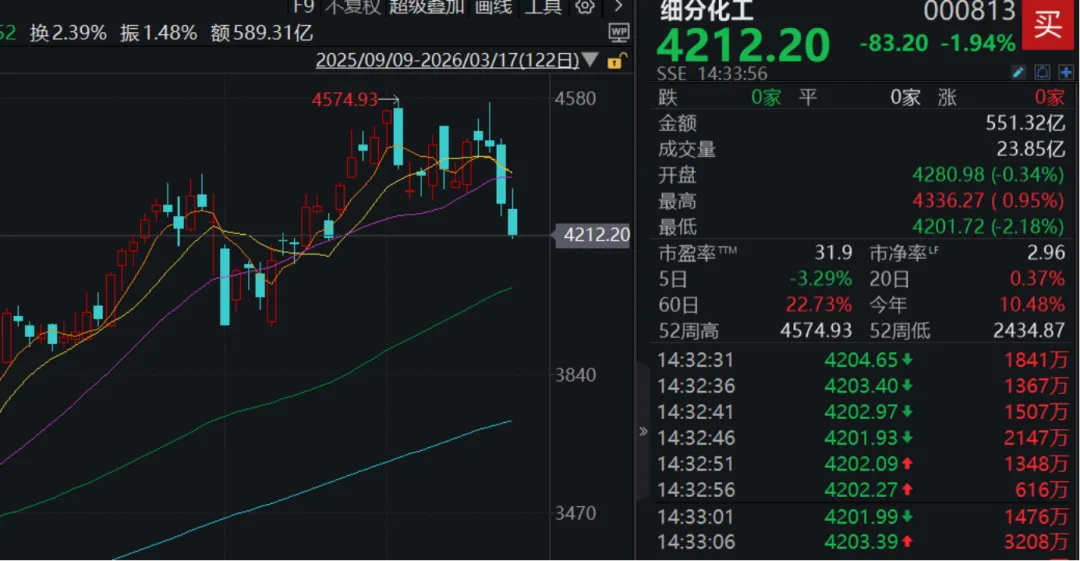Click the 3470 y-axis label

tap(575, 513)
